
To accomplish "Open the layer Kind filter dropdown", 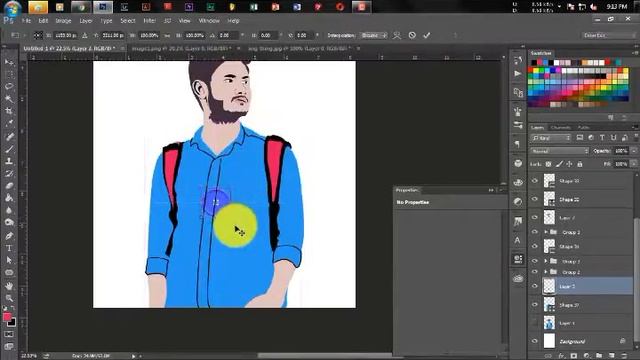I will [551, 138].
